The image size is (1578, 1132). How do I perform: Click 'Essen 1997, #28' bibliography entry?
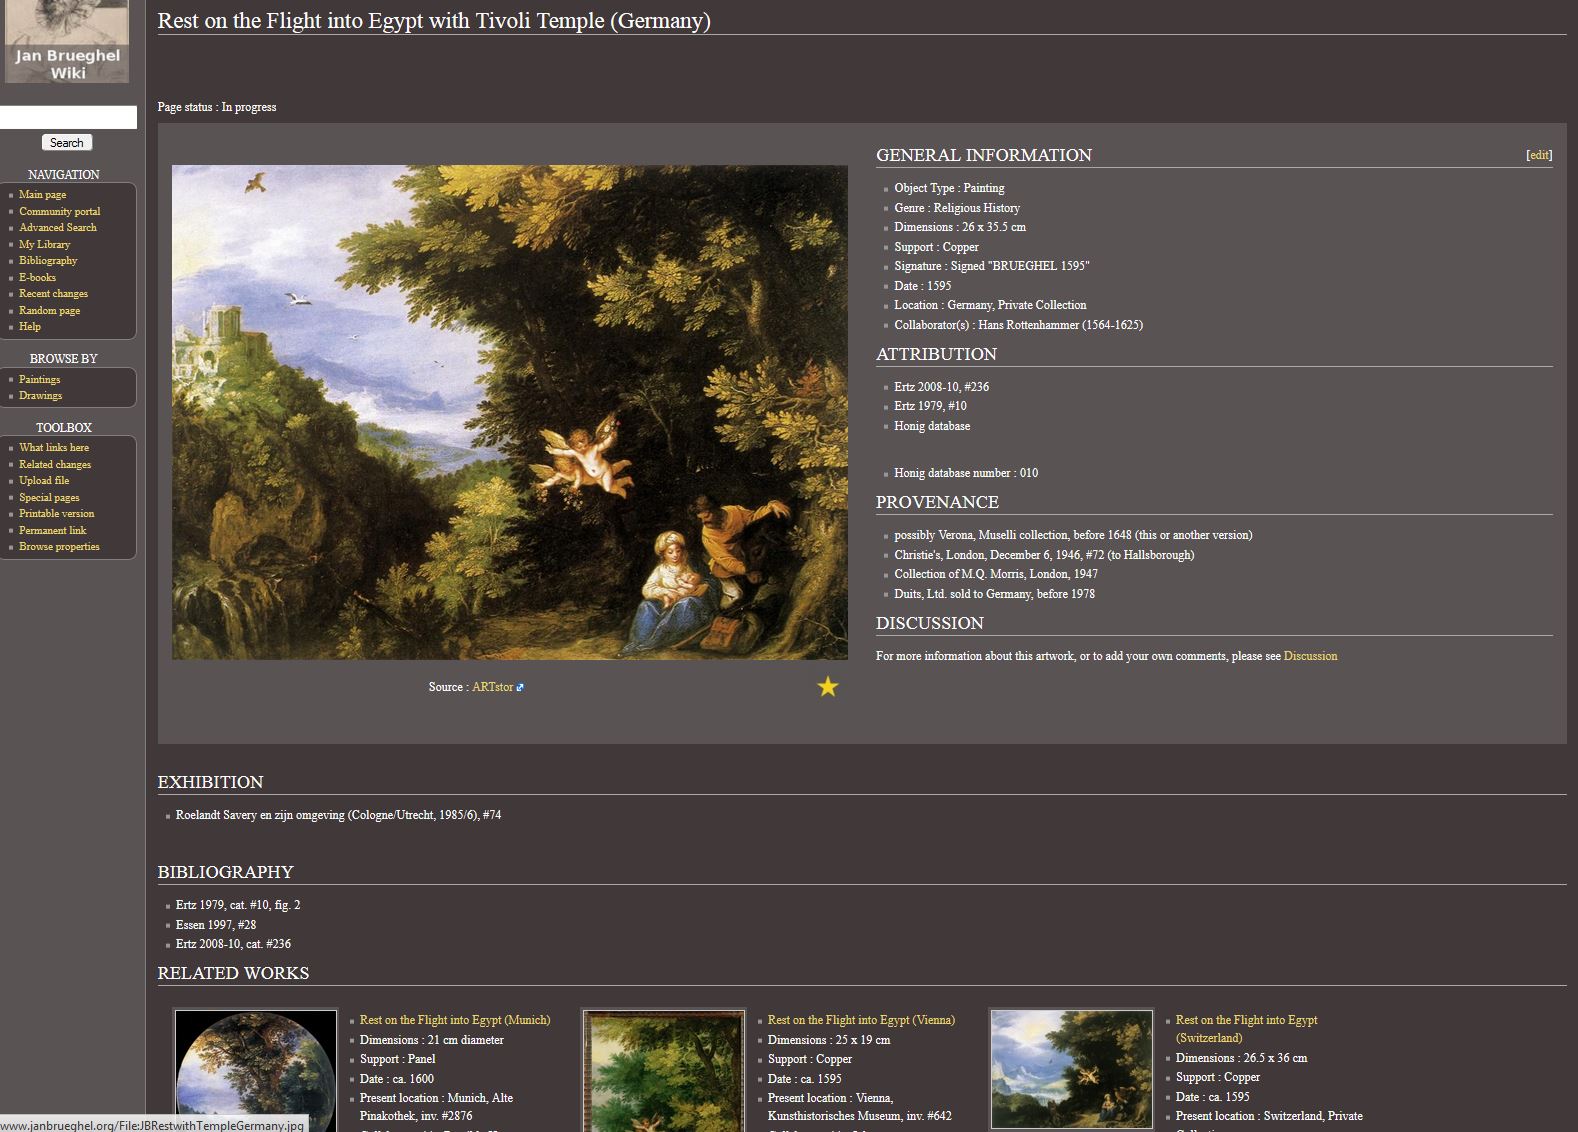(216, 925)
